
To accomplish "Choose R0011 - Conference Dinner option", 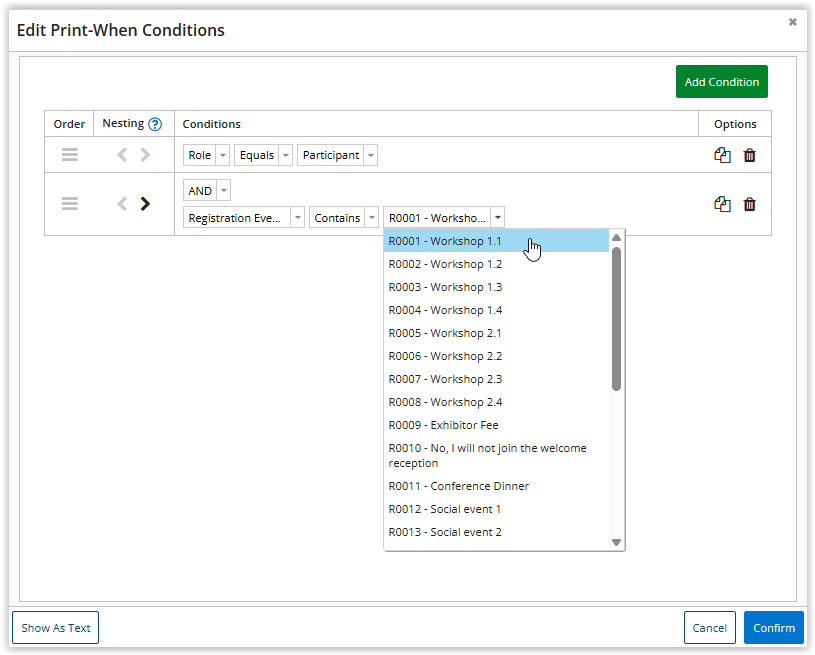I will pyautogui.click(x=458, y=486).
